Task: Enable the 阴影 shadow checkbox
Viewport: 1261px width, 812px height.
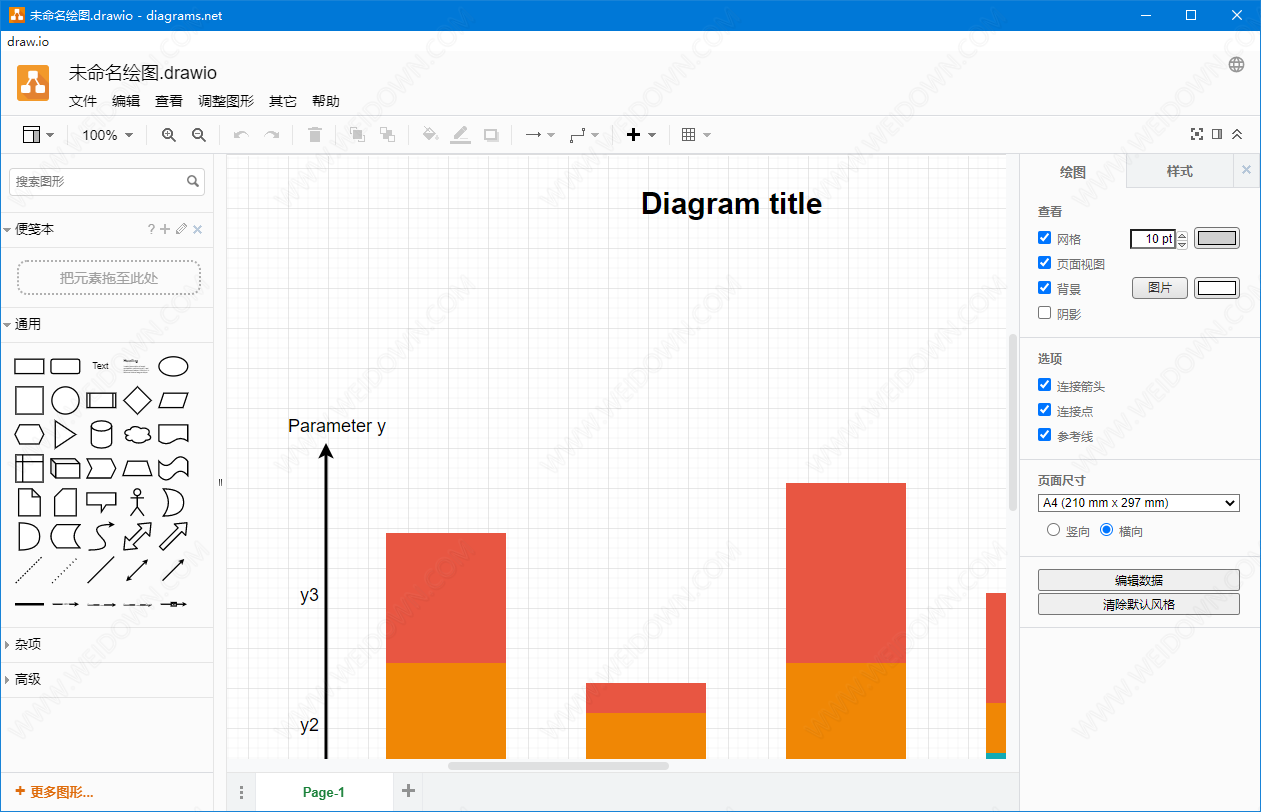Action: [x=1045, y=313]
